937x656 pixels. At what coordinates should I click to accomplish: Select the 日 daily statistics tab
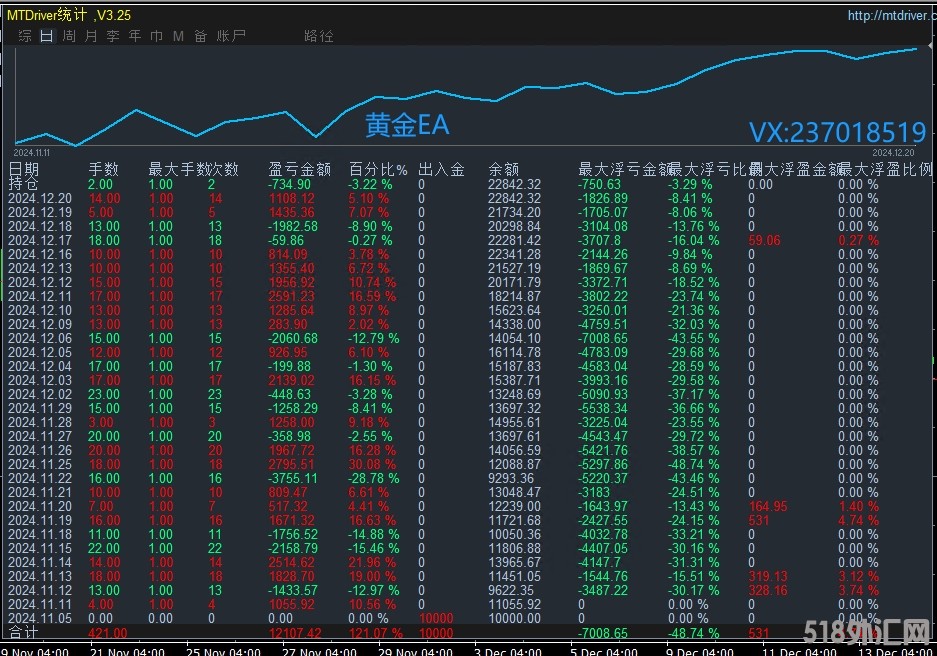coord(47,36)
